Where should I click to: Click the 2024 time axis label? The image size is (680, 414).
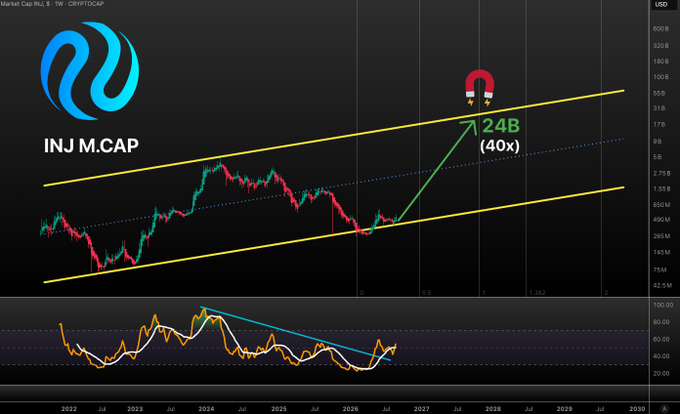click(x=206, y=409)
